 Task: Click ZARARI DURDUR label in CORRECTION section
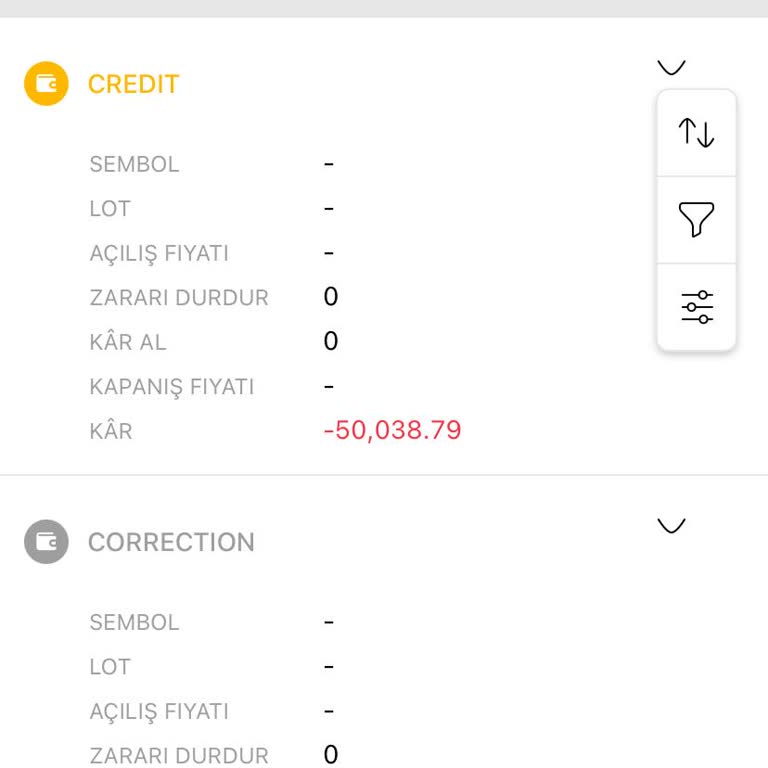[x=179, y=756]
